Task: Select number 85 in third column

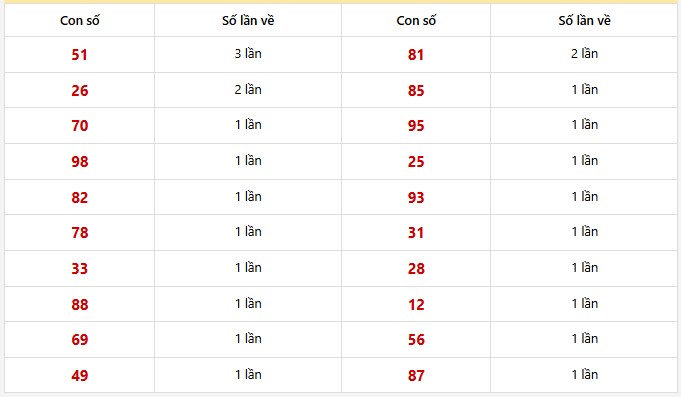Action: tap(416, 90)
